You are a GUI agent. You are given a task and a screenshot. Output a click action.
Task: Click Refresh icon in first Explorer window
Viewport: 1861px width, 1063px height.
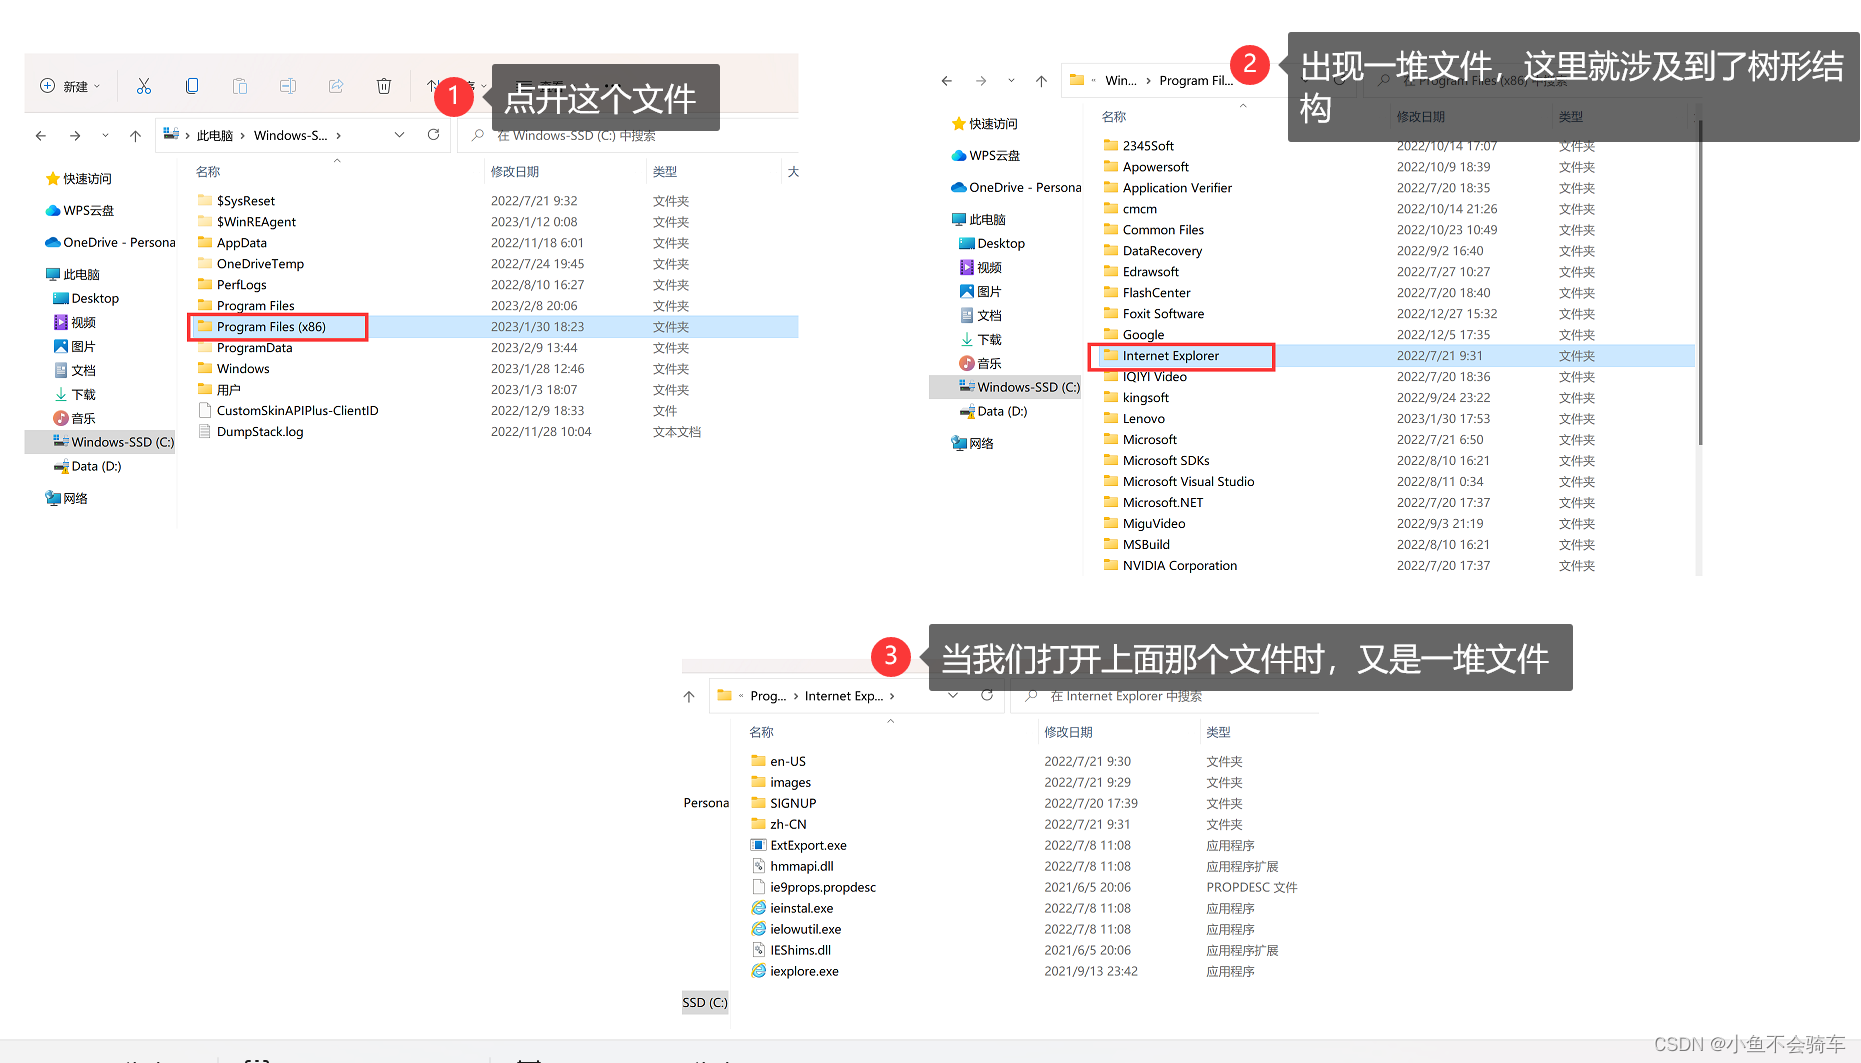pos(433,135)
